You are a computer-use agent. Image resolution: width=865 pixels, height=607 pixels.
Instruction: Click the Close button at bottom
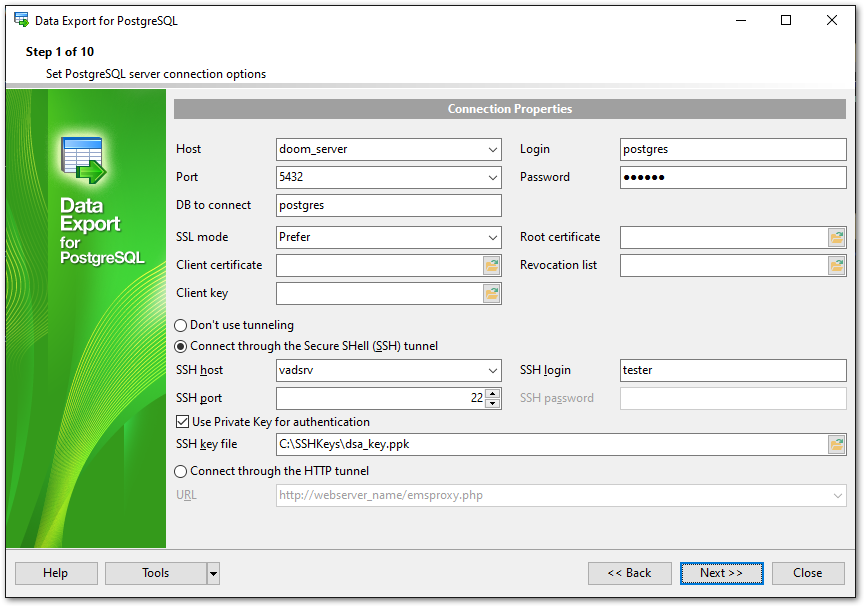[x=808, y=573]
